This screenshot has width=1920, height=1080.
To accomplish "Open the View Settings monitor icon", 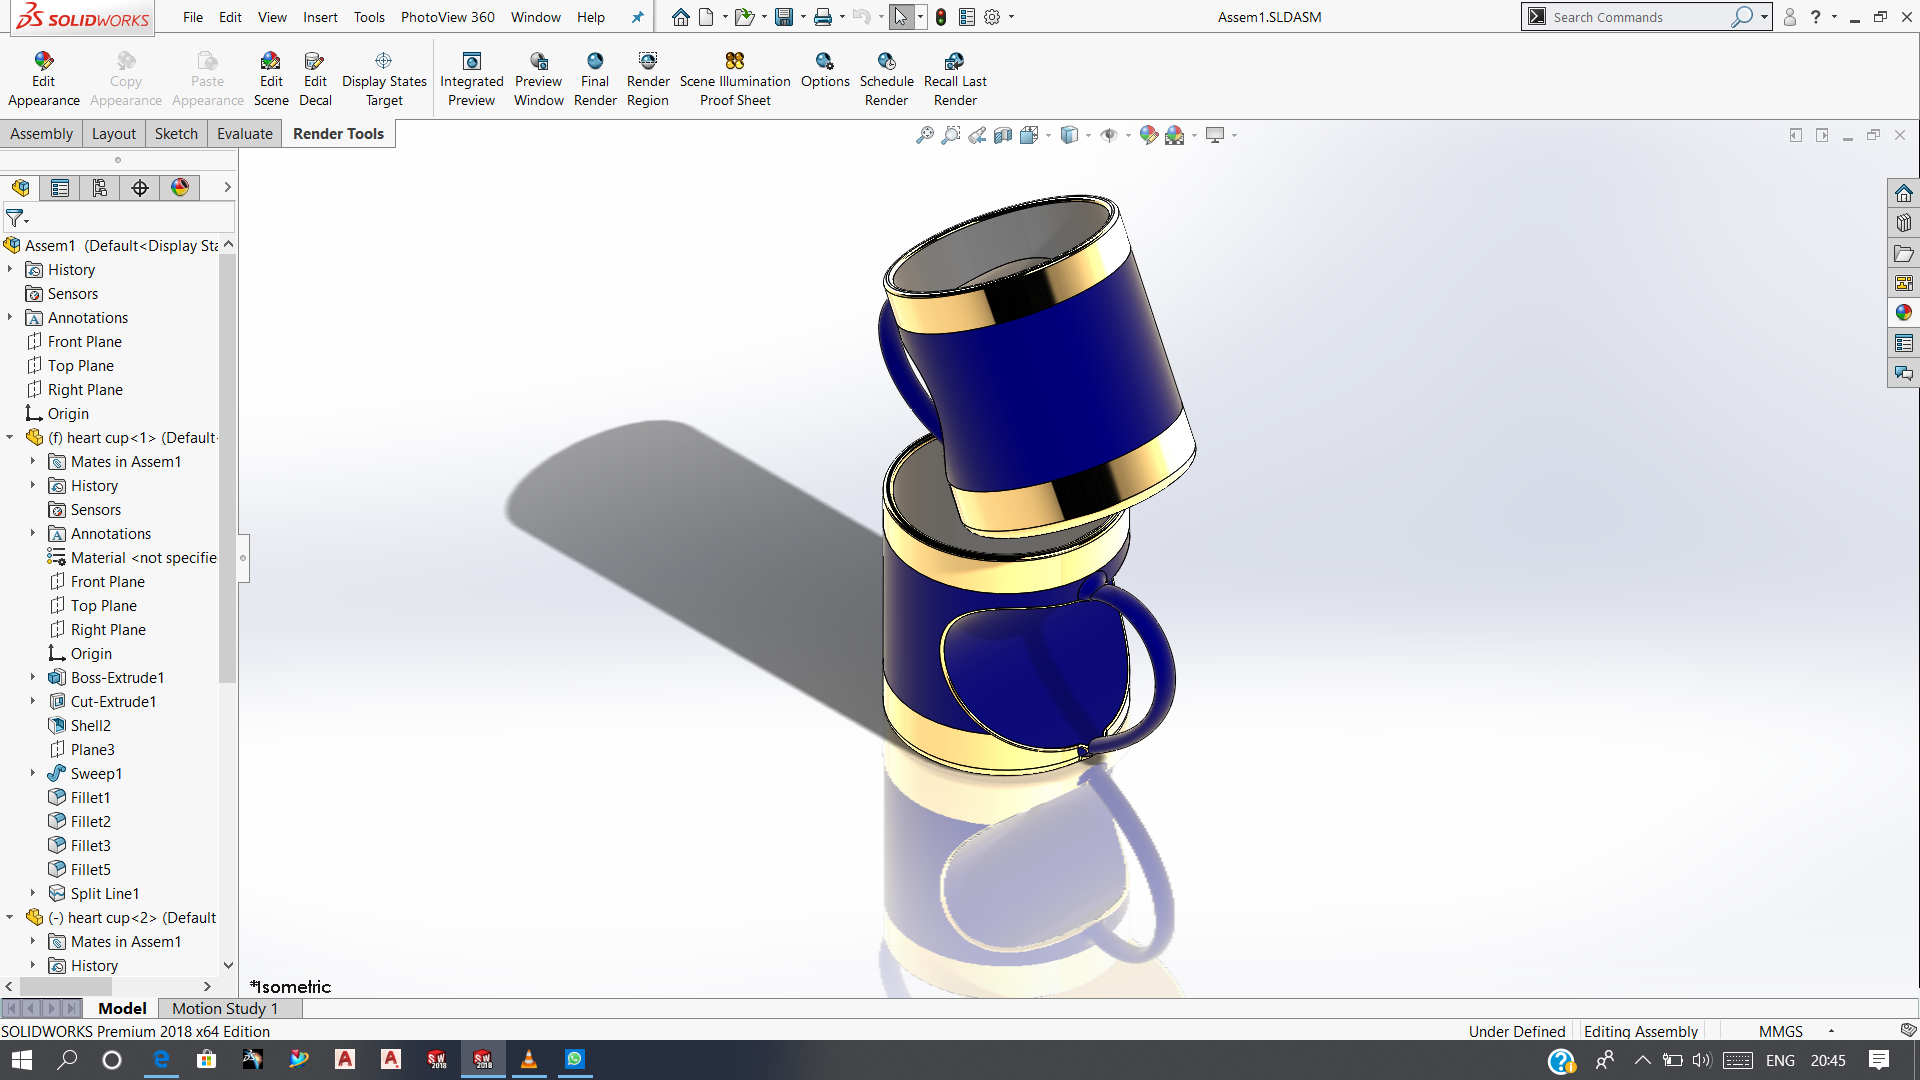I will click(x=1215, y=135).
